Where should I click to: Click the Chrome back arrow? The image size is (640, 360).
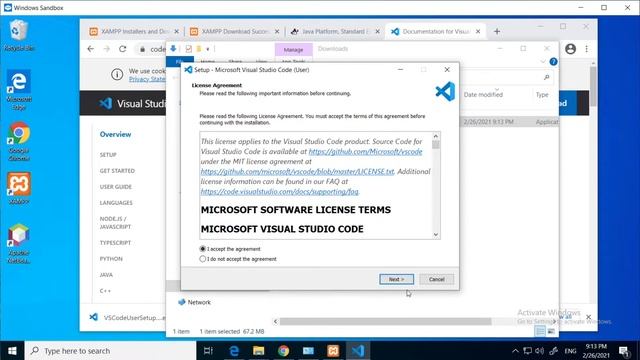coord(91,49)
